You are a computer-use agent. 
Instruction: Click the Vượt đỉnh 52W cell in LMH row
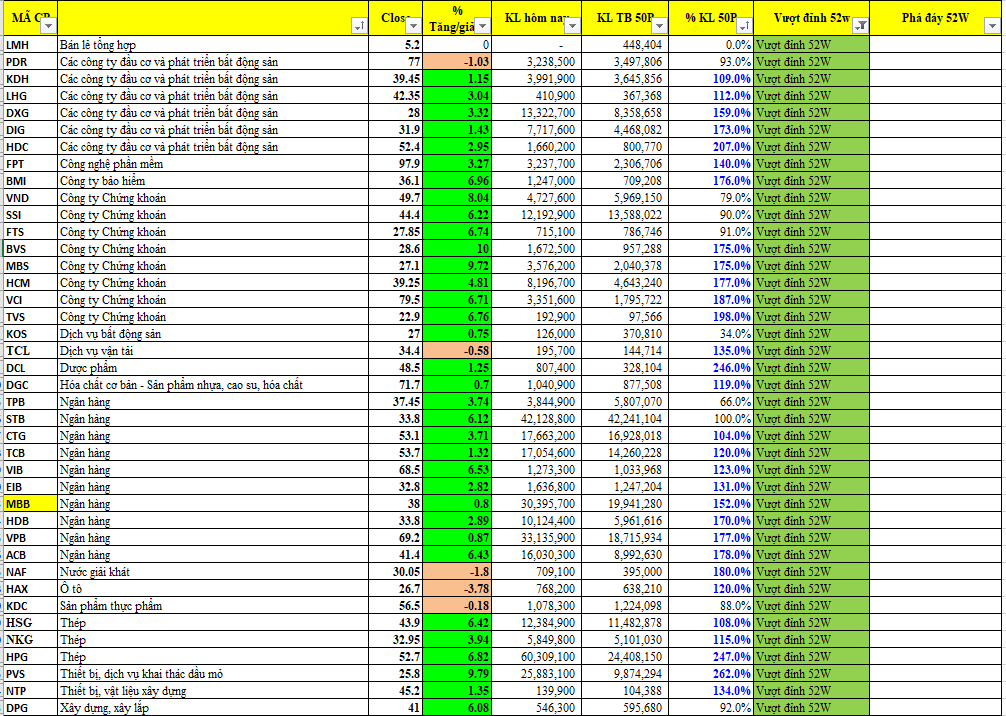[811, 45]
